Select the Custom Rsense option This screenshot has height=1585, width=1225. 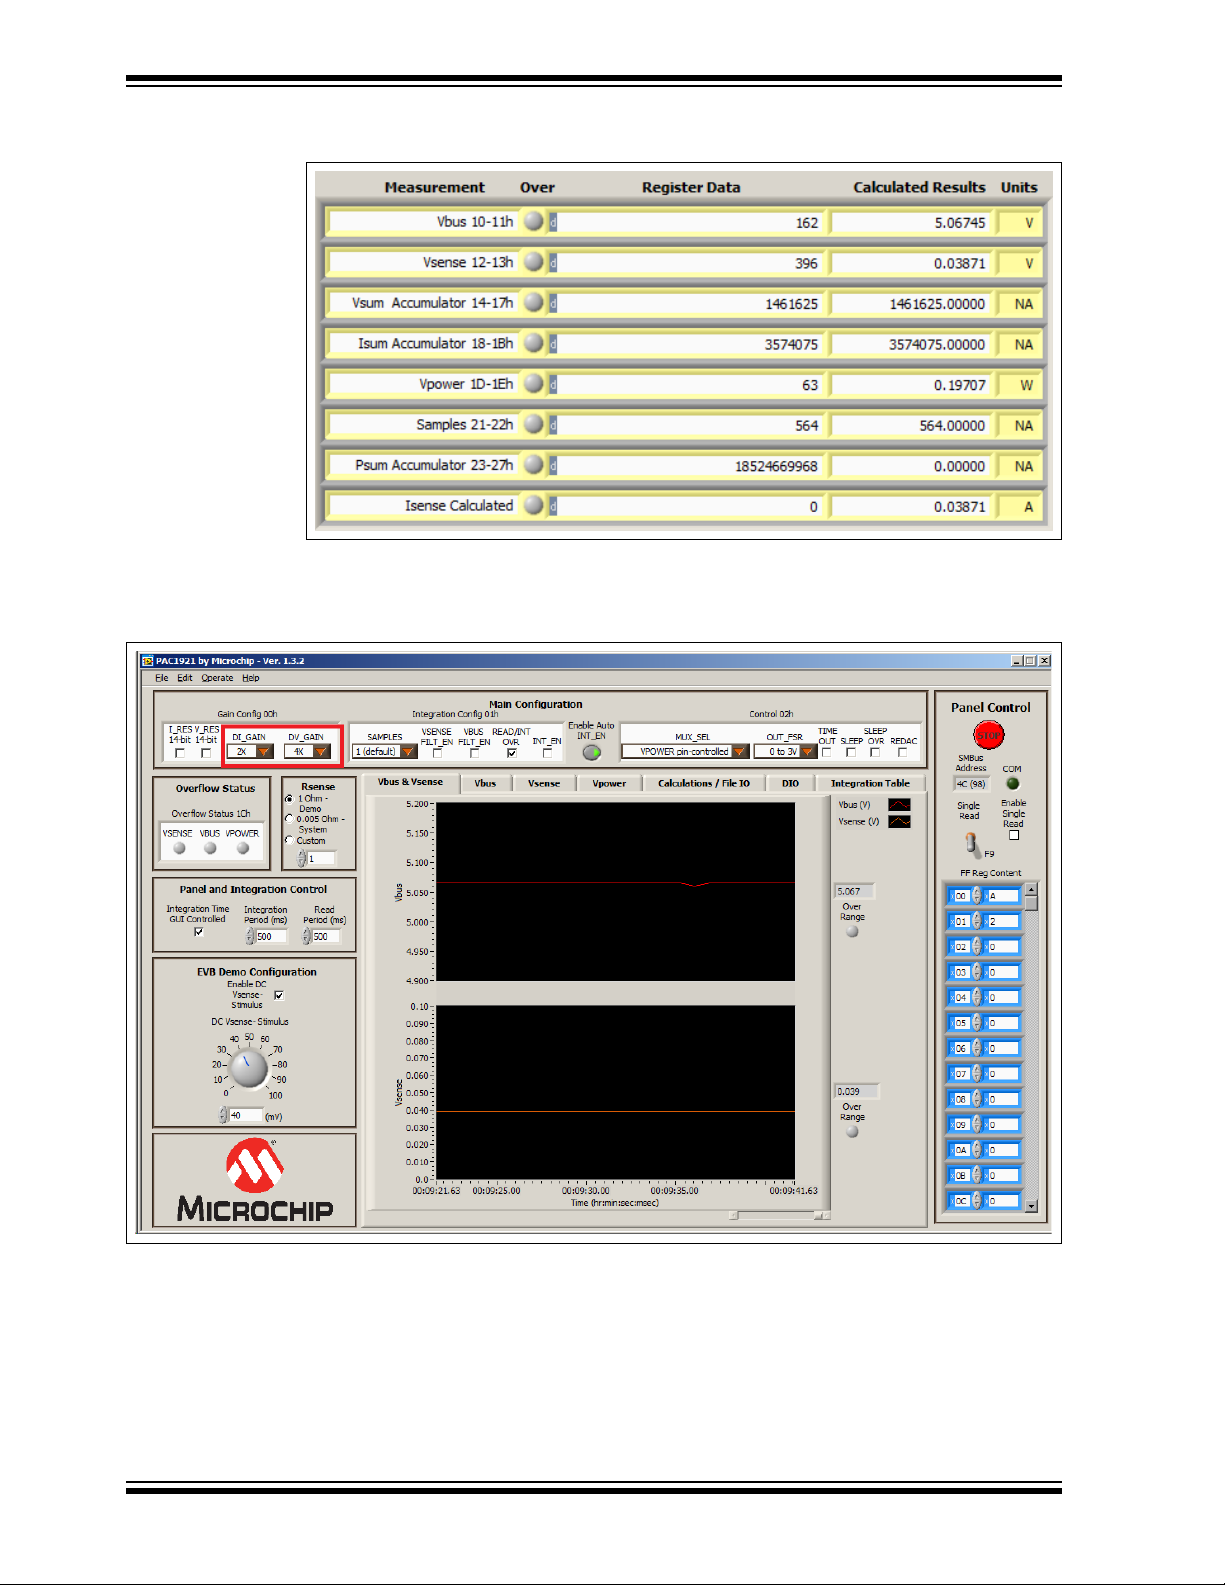pos(290,840)
